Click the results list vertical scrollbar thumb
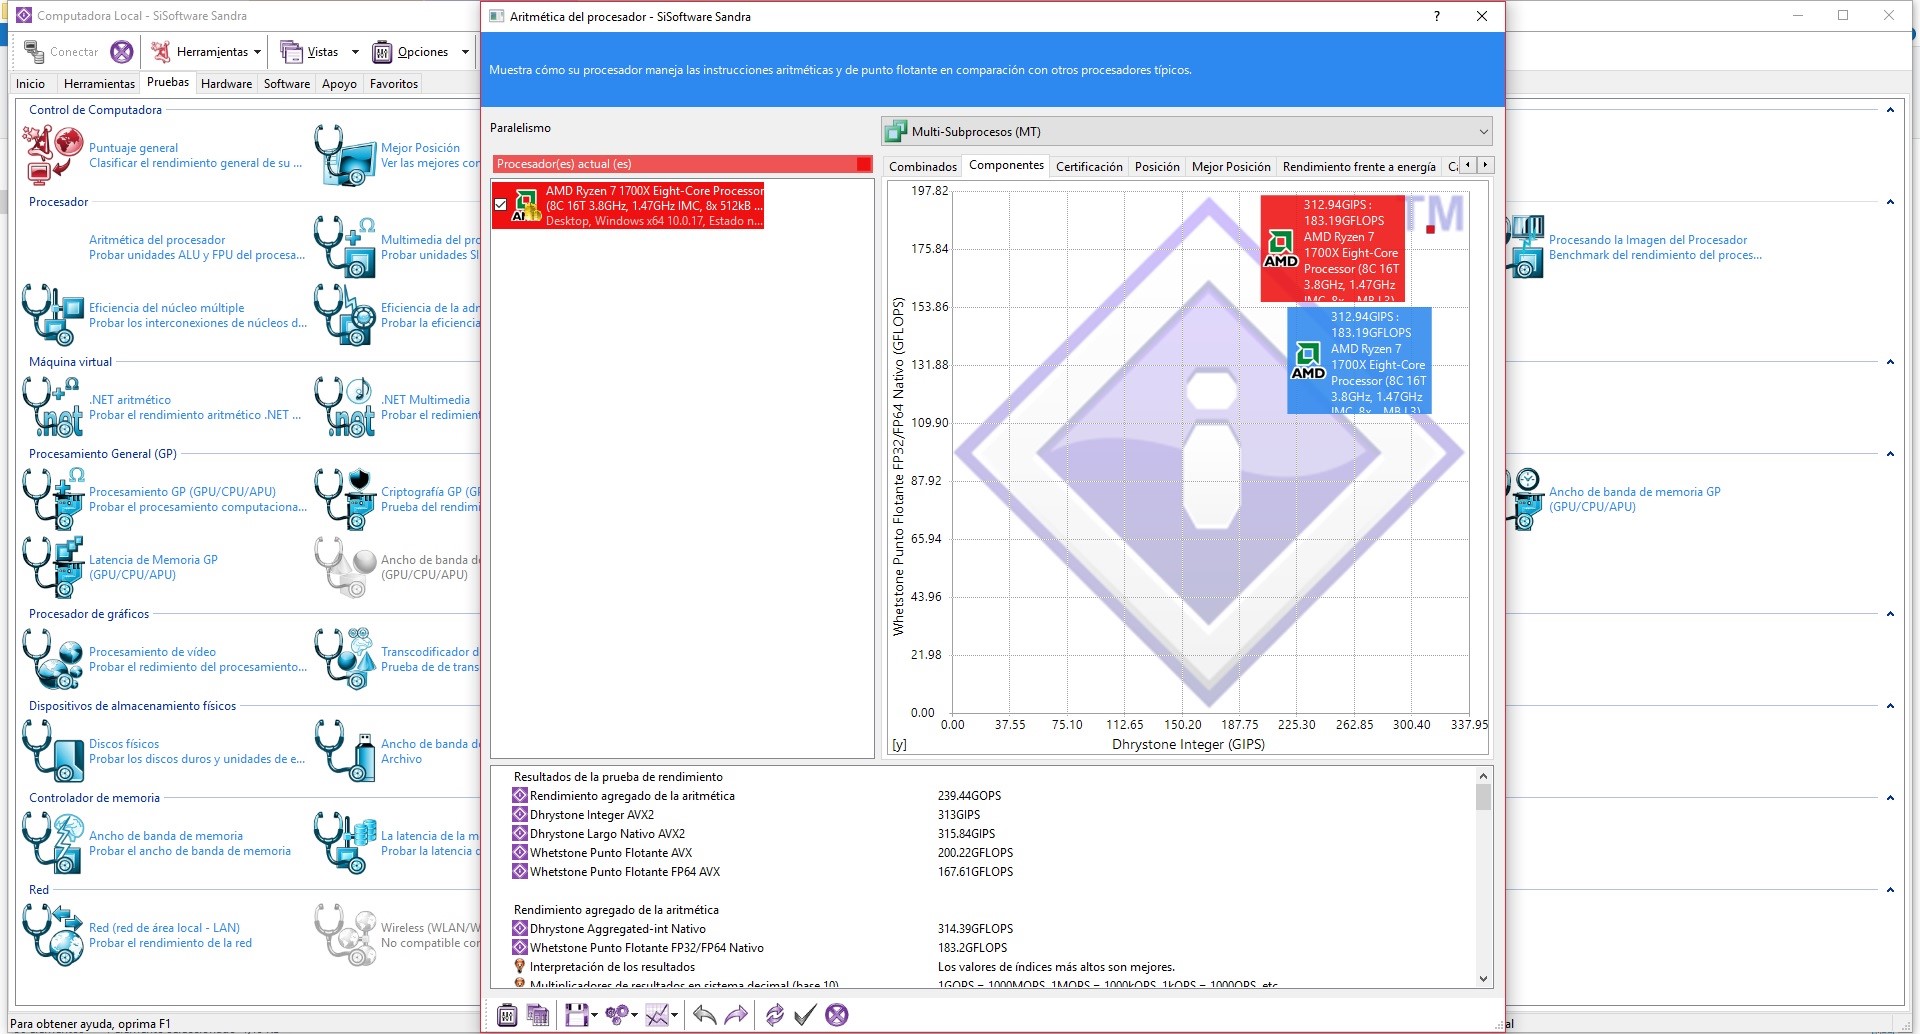 click(1483, 797)
